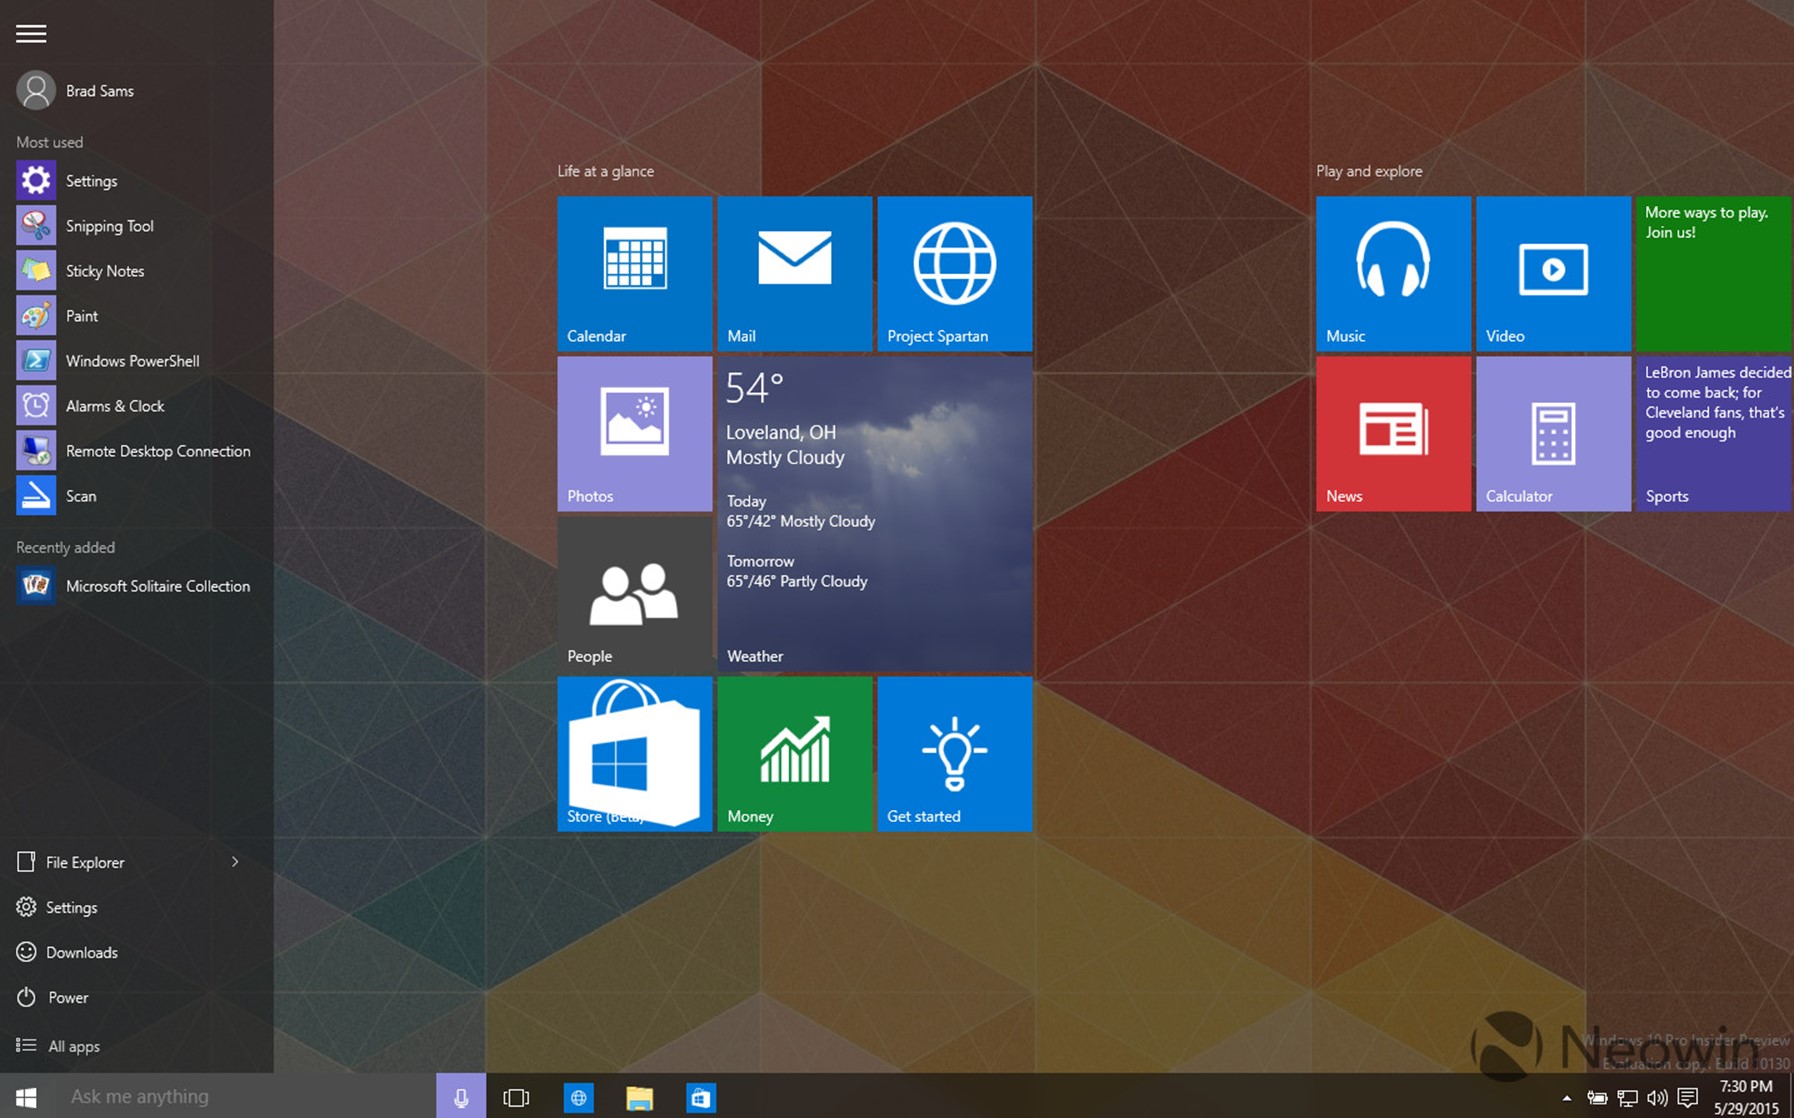This screenshot has width=1794, height=1118.
Task: Click the Get started lightbulb tile
Action: pos(954,753)
